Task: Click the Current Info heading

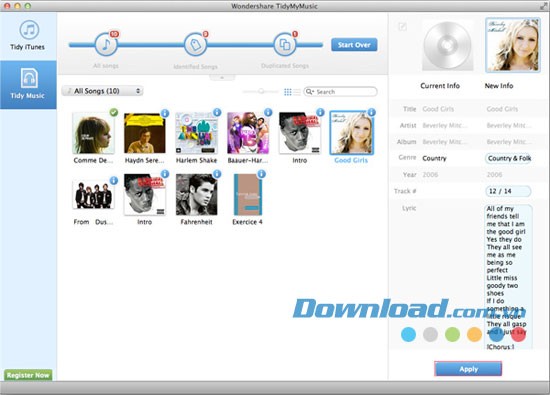Action: pos(440,86)
